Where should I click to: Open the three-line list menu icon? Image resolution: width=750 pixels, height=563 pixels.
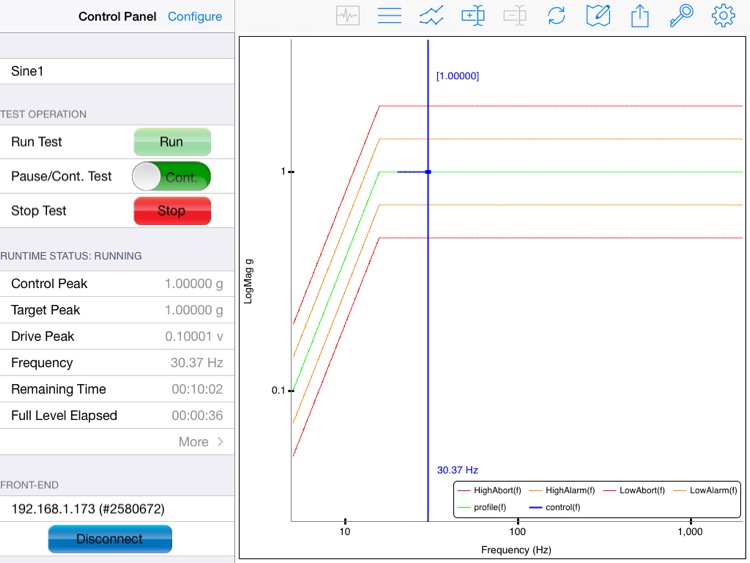tap(389, 16)
